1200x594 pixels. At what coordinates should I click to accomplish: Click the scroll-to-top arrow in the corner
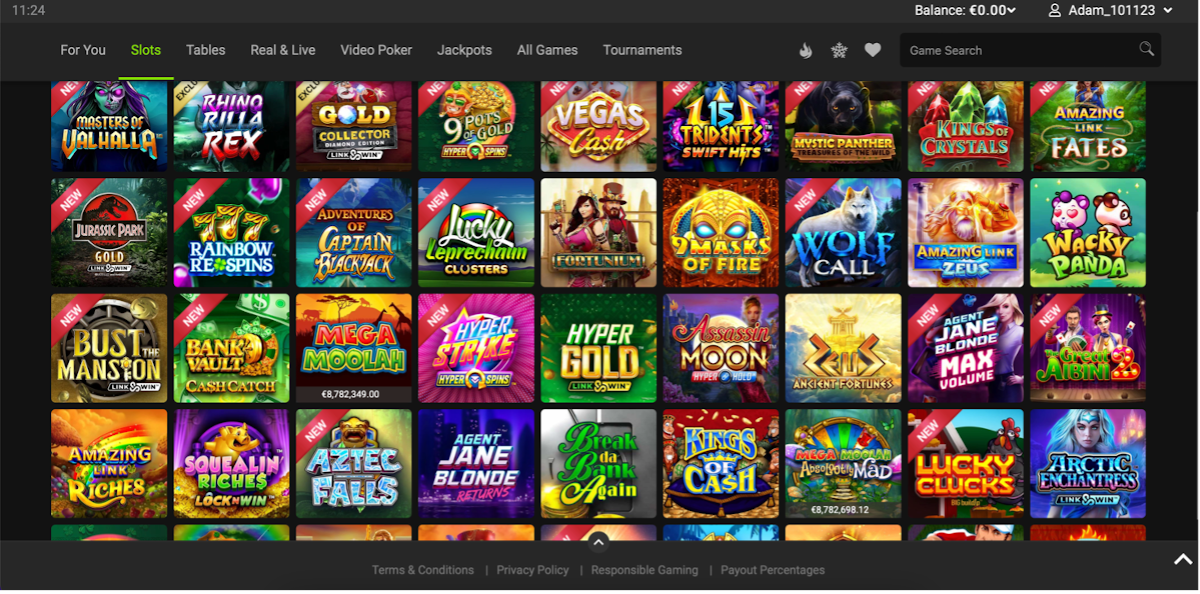click(1183, 560)
